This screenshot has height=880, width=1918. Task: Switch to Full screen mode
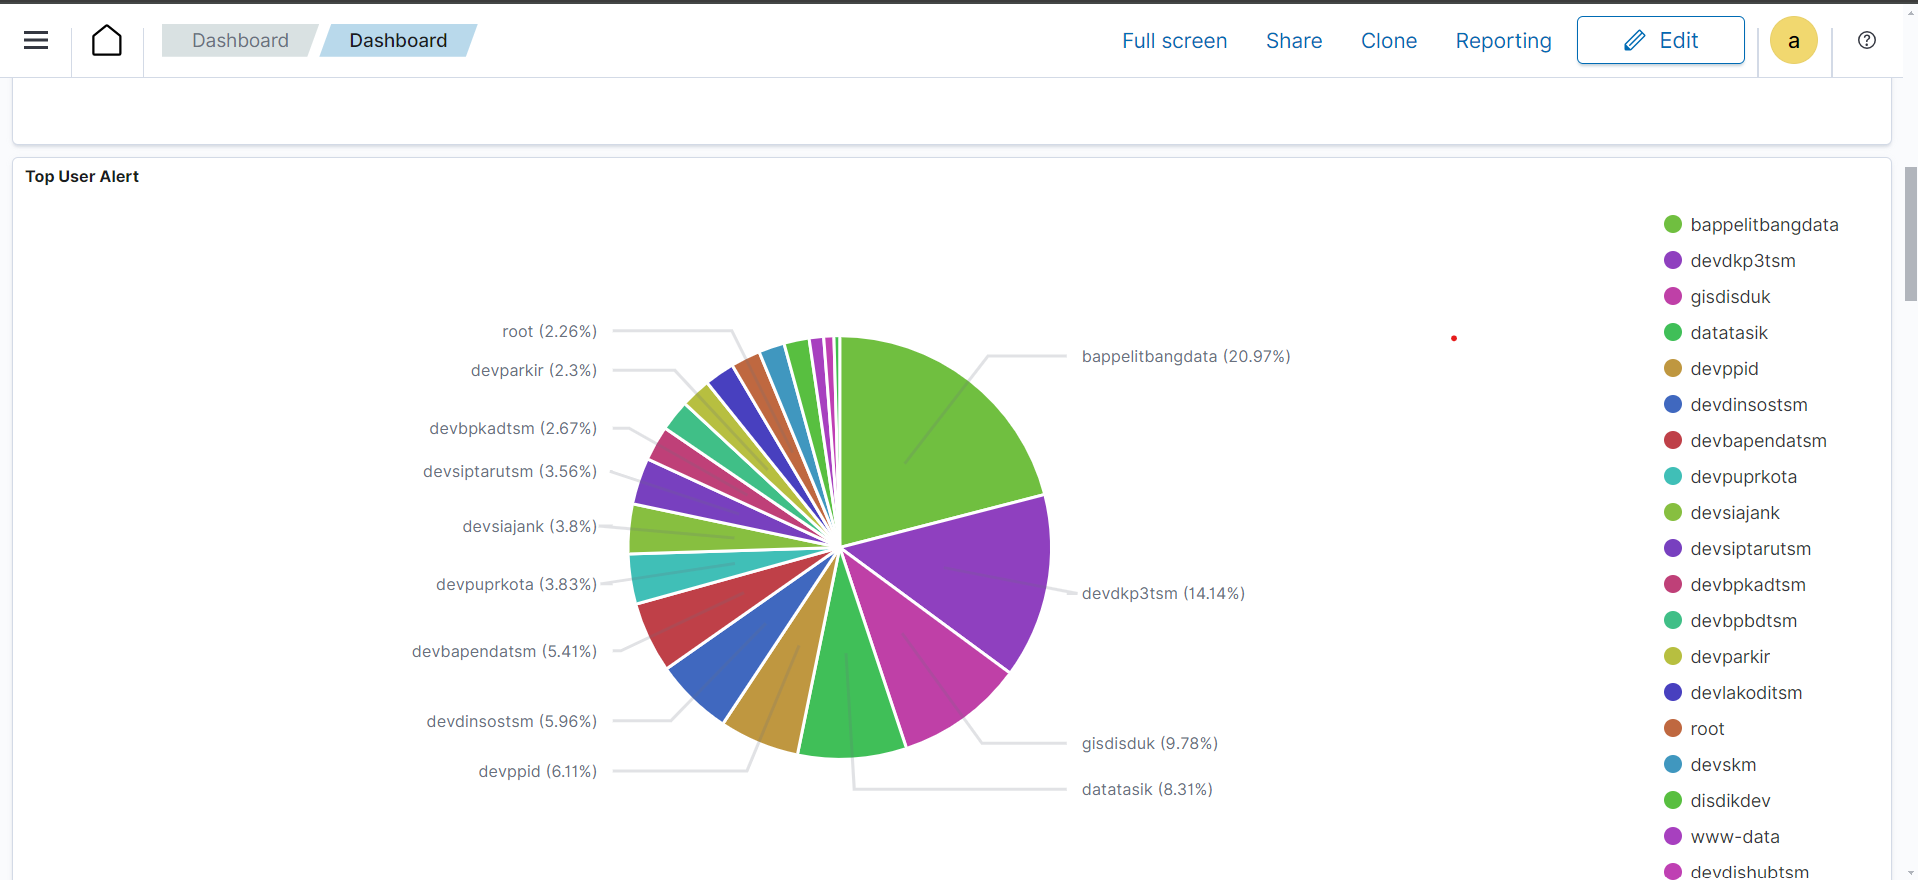point(1174,41)
